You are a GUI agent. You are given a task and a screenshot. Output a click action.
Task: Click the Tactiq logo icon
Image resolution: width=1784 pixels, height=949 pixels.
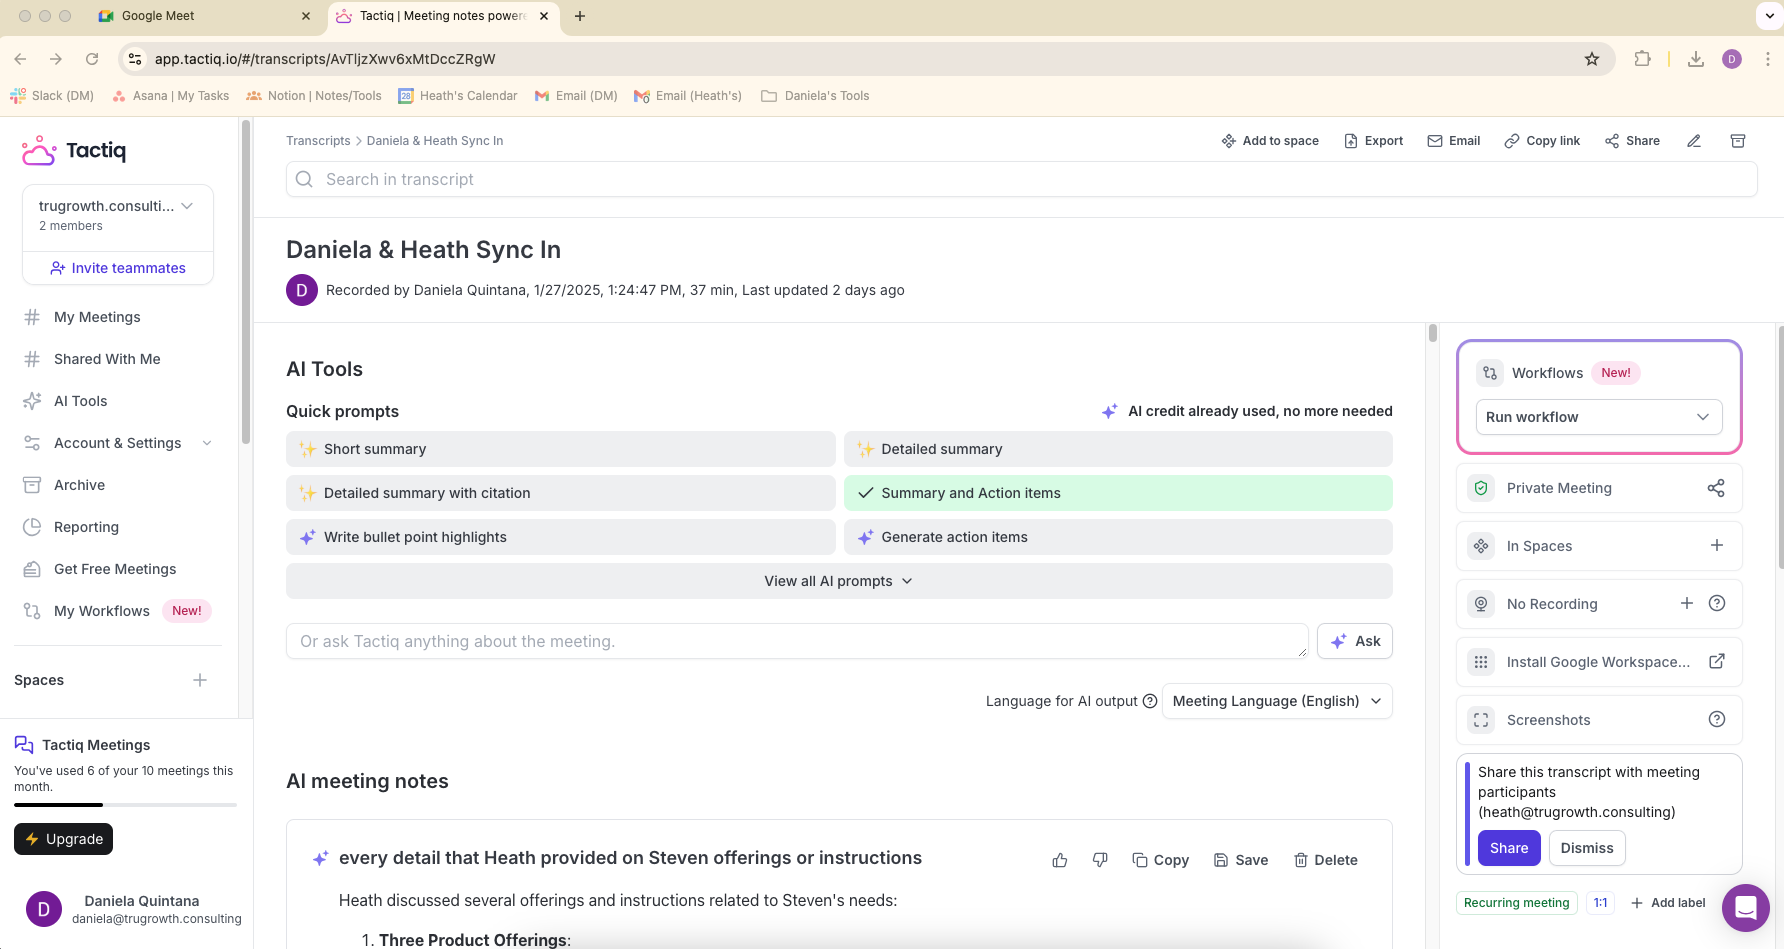point(39,151)
